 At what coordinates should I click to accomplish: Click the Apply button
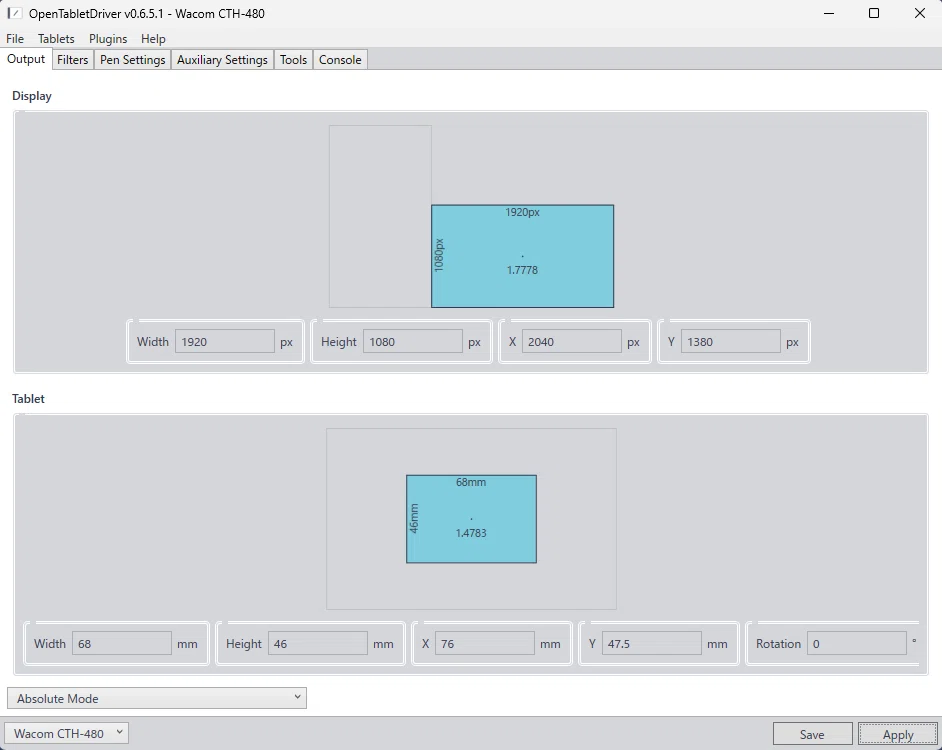pos(898,734)
